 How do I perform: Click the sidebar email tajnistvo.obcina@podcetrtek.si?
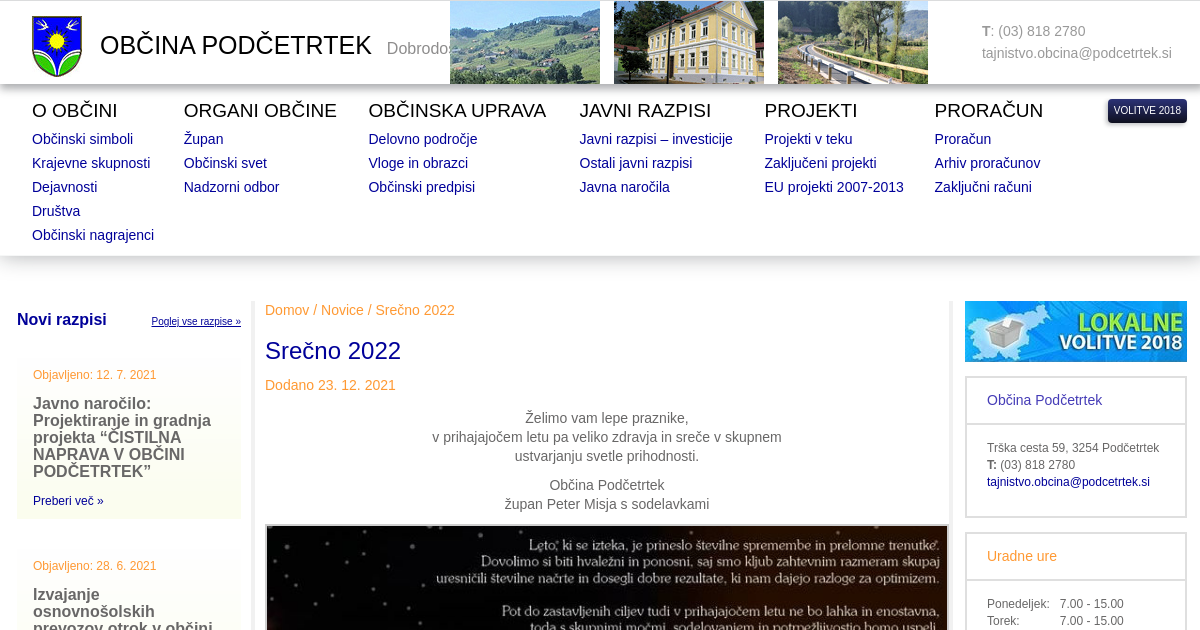coord(1068,482)
